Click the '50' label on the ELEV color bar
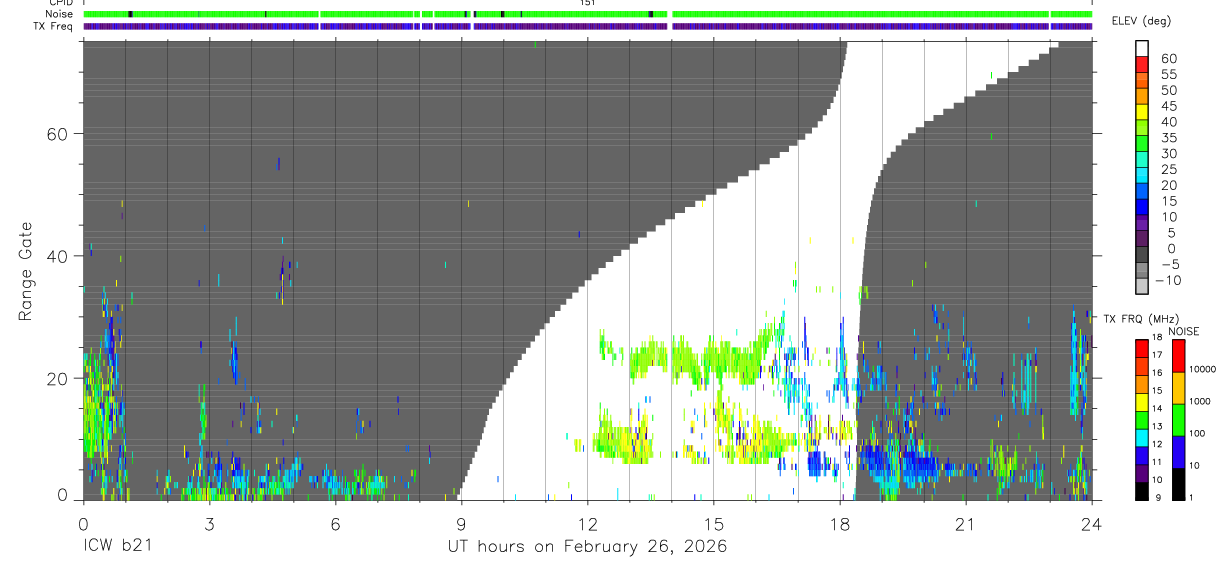The width and height of the screenshot is (1228, 567). coord(1168,90)
